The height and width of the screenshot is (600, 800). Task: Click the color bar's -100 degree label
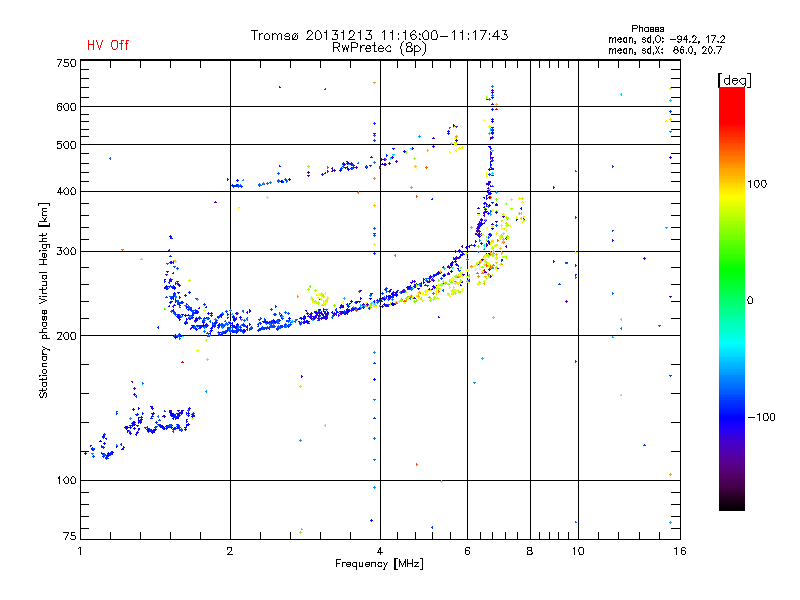click(761, 417)
